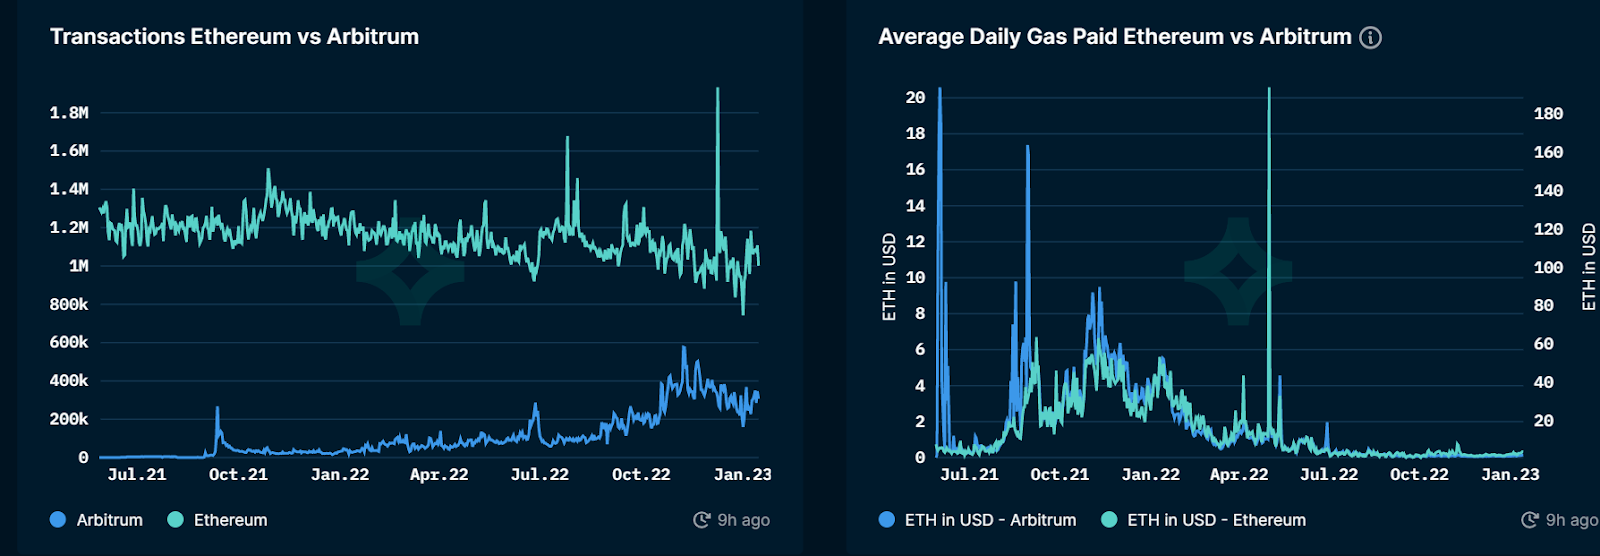The image size is (1600, 556).
Task: Click "9h ago" text under the Transactions chart
Action: click(743, 520)
